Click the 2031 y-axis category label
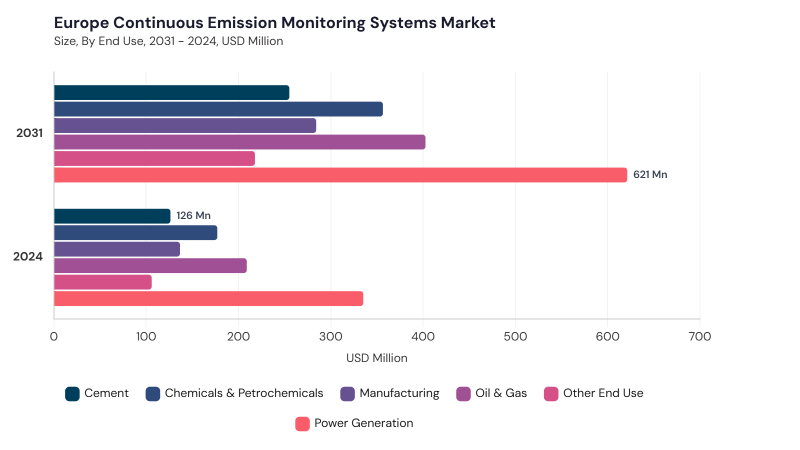Viewport: 800px width, 450px height. [30, 133]
